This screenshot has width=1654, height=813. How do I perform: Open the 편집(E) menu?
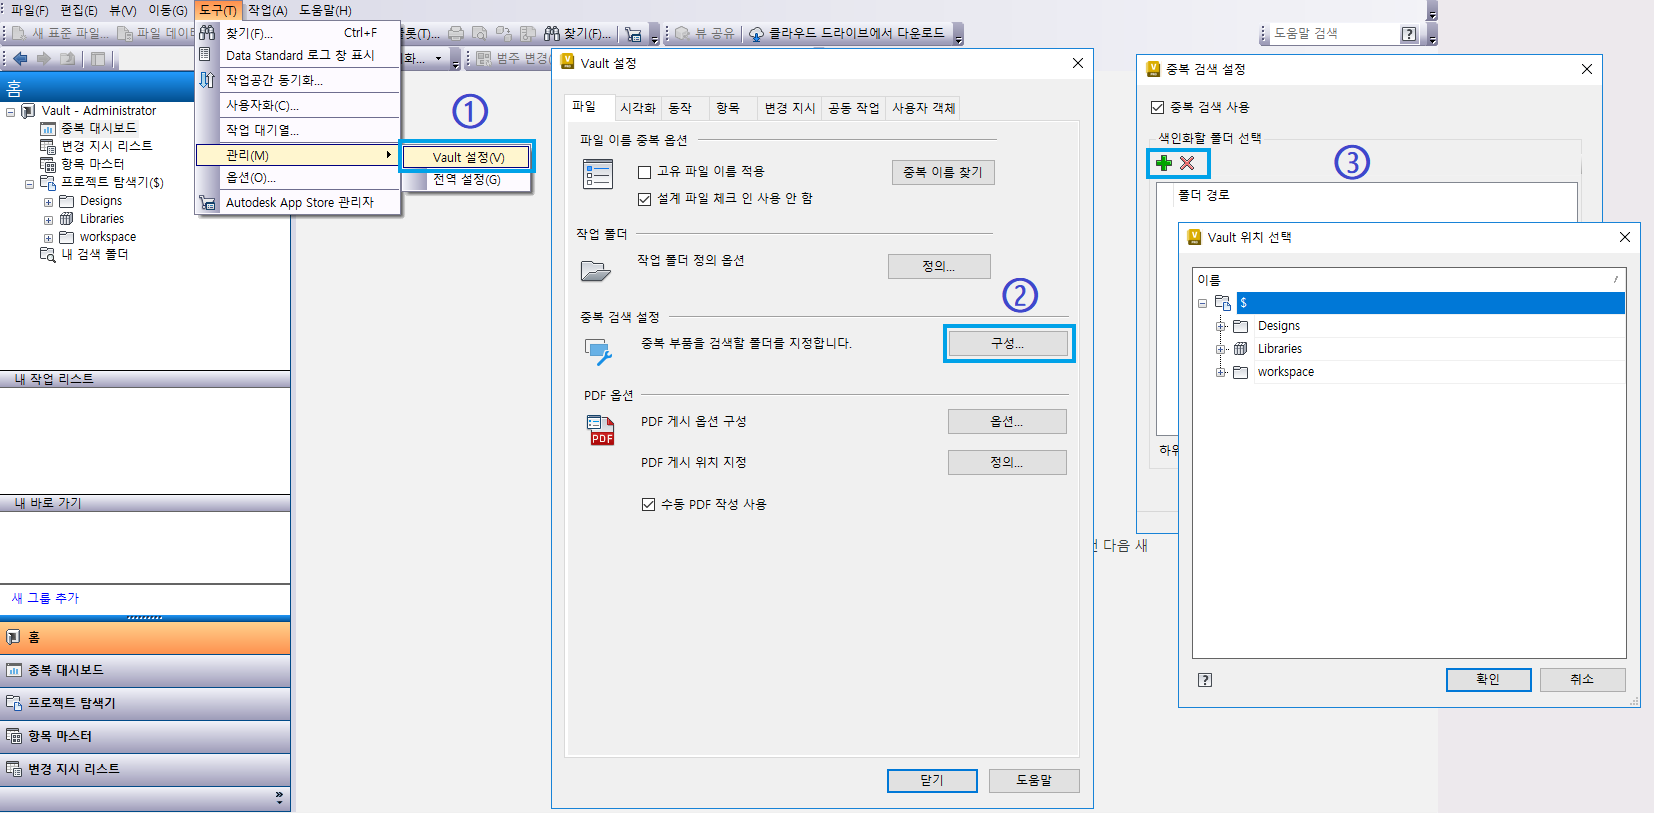point(79,10)
